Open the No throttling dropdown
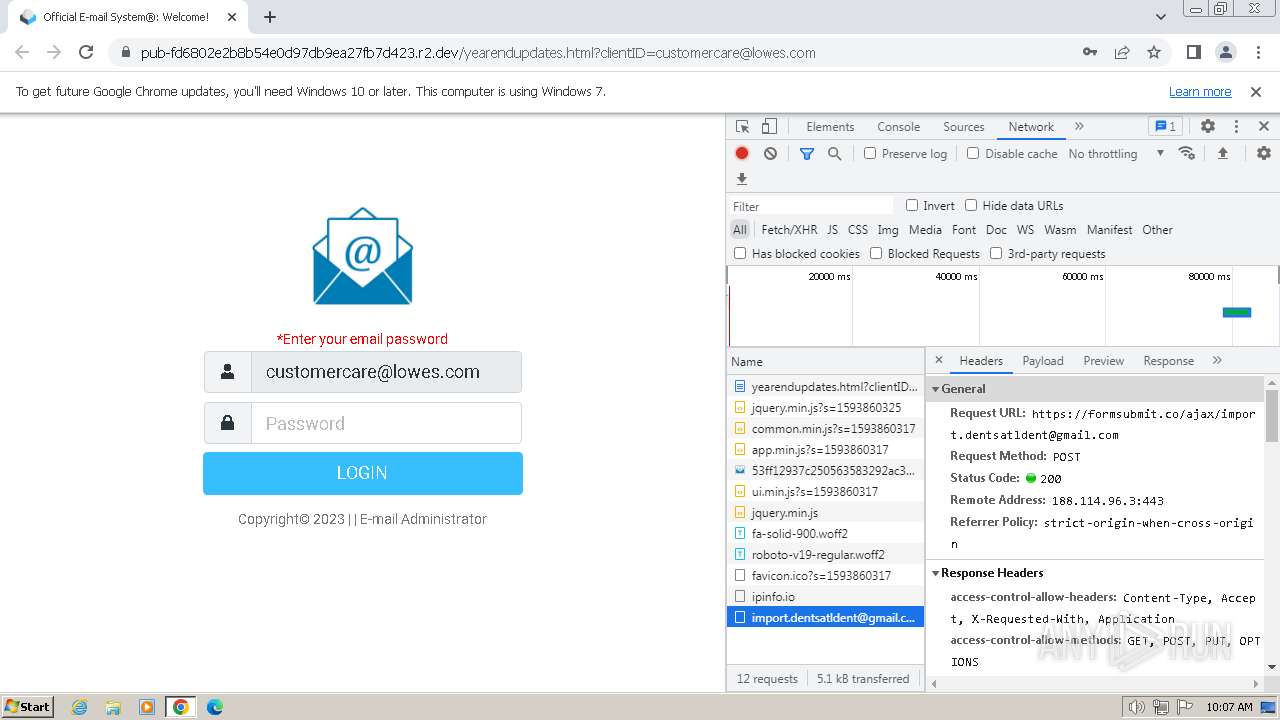This screenshot has width=1280, height=720. (1116, 153)
